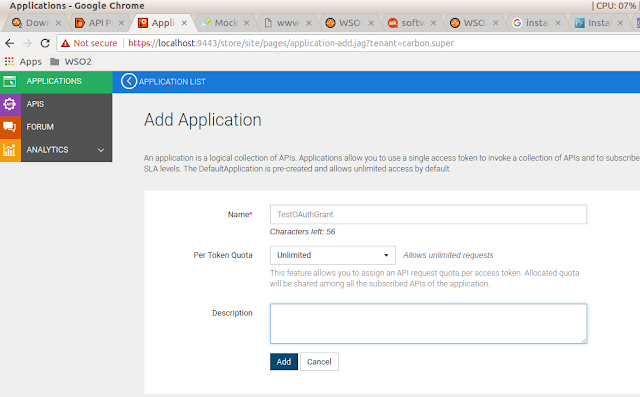This screenshot has height=397, width=640.
Task: Click the Add Application heading
Action: [203, 120]
